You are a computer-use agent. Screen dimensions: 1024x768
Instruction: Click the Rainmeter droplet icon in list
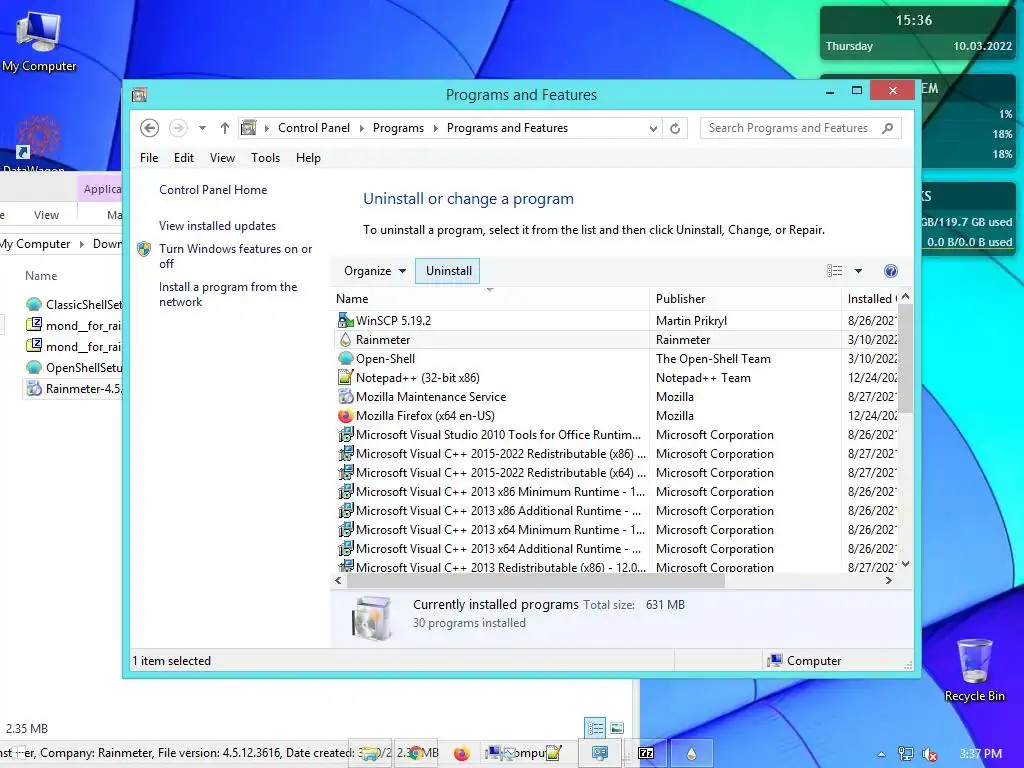click(345, 340)
